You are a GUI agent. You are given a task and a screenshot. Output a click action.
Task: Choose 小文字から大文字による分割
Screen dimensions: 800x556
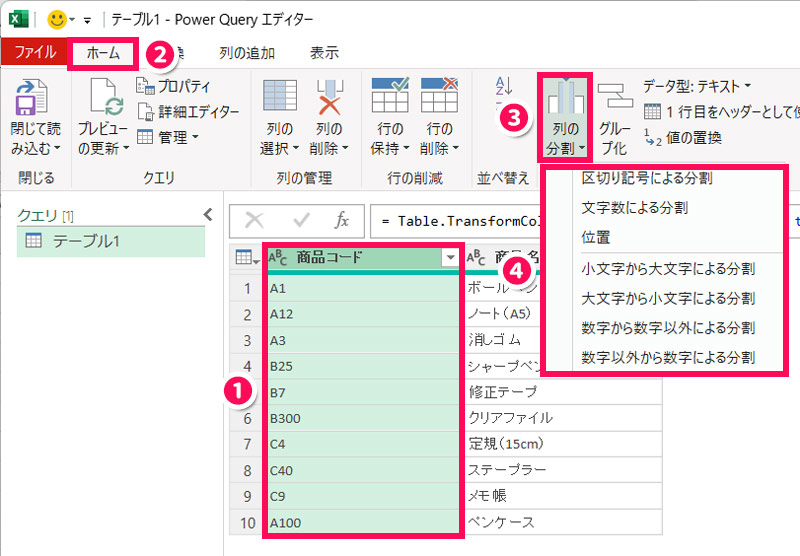pos(668,269)
